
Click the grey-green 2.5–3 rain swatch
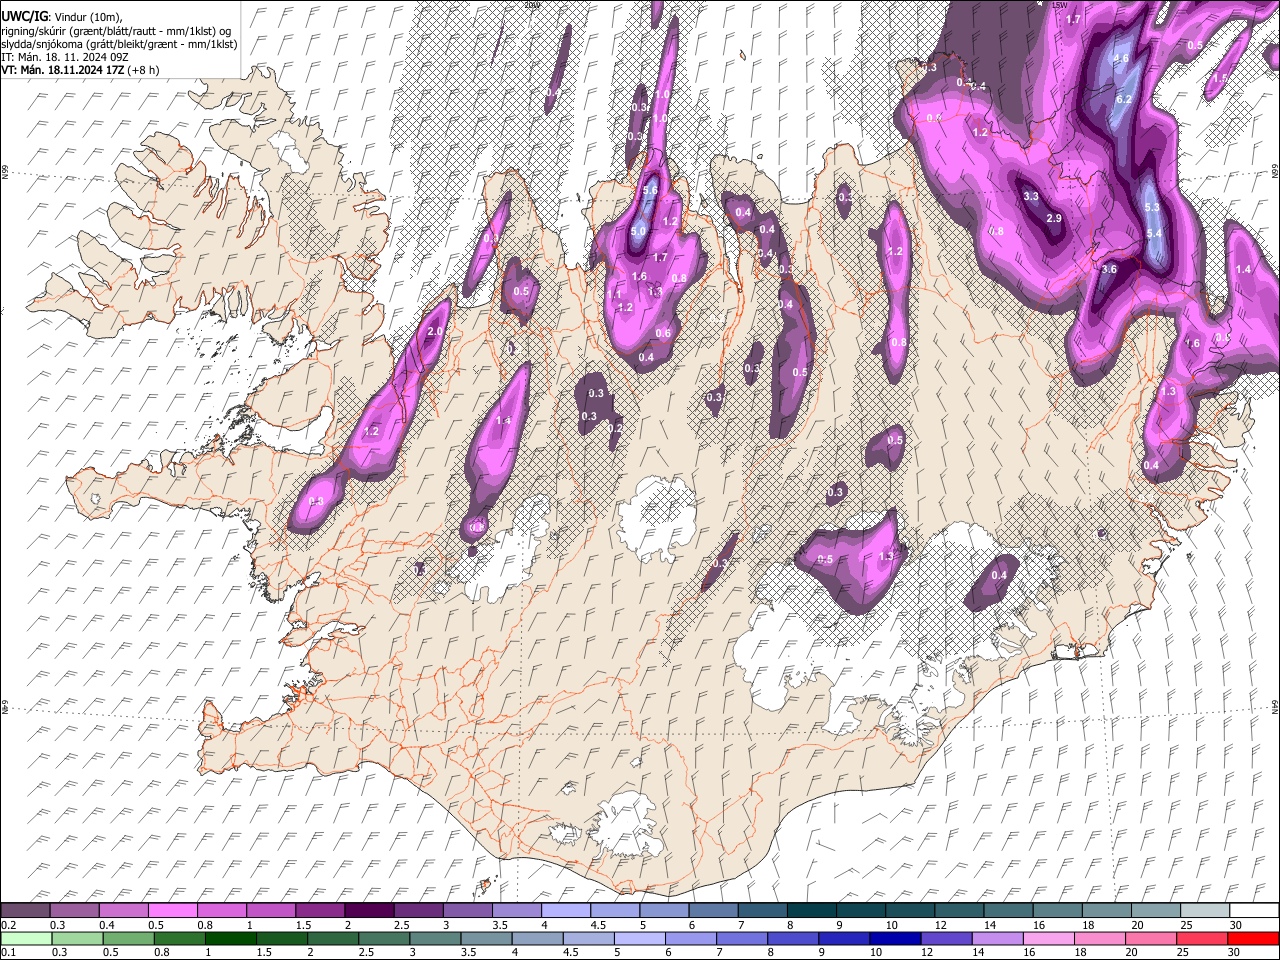pos(384,938)
